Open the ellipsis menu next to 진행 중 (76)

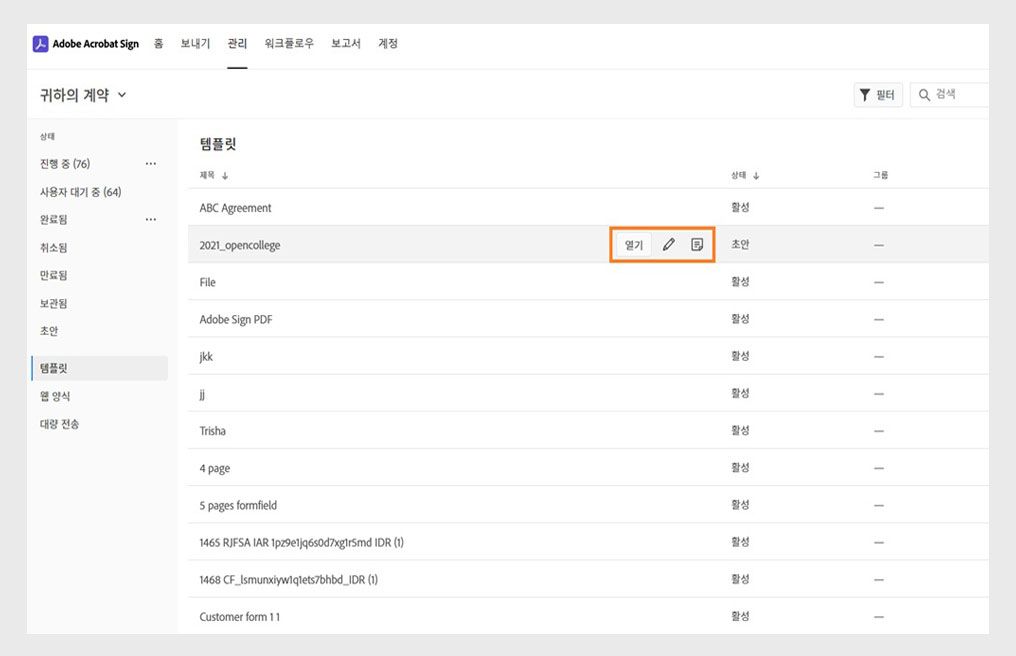click(x=152, y=163)
